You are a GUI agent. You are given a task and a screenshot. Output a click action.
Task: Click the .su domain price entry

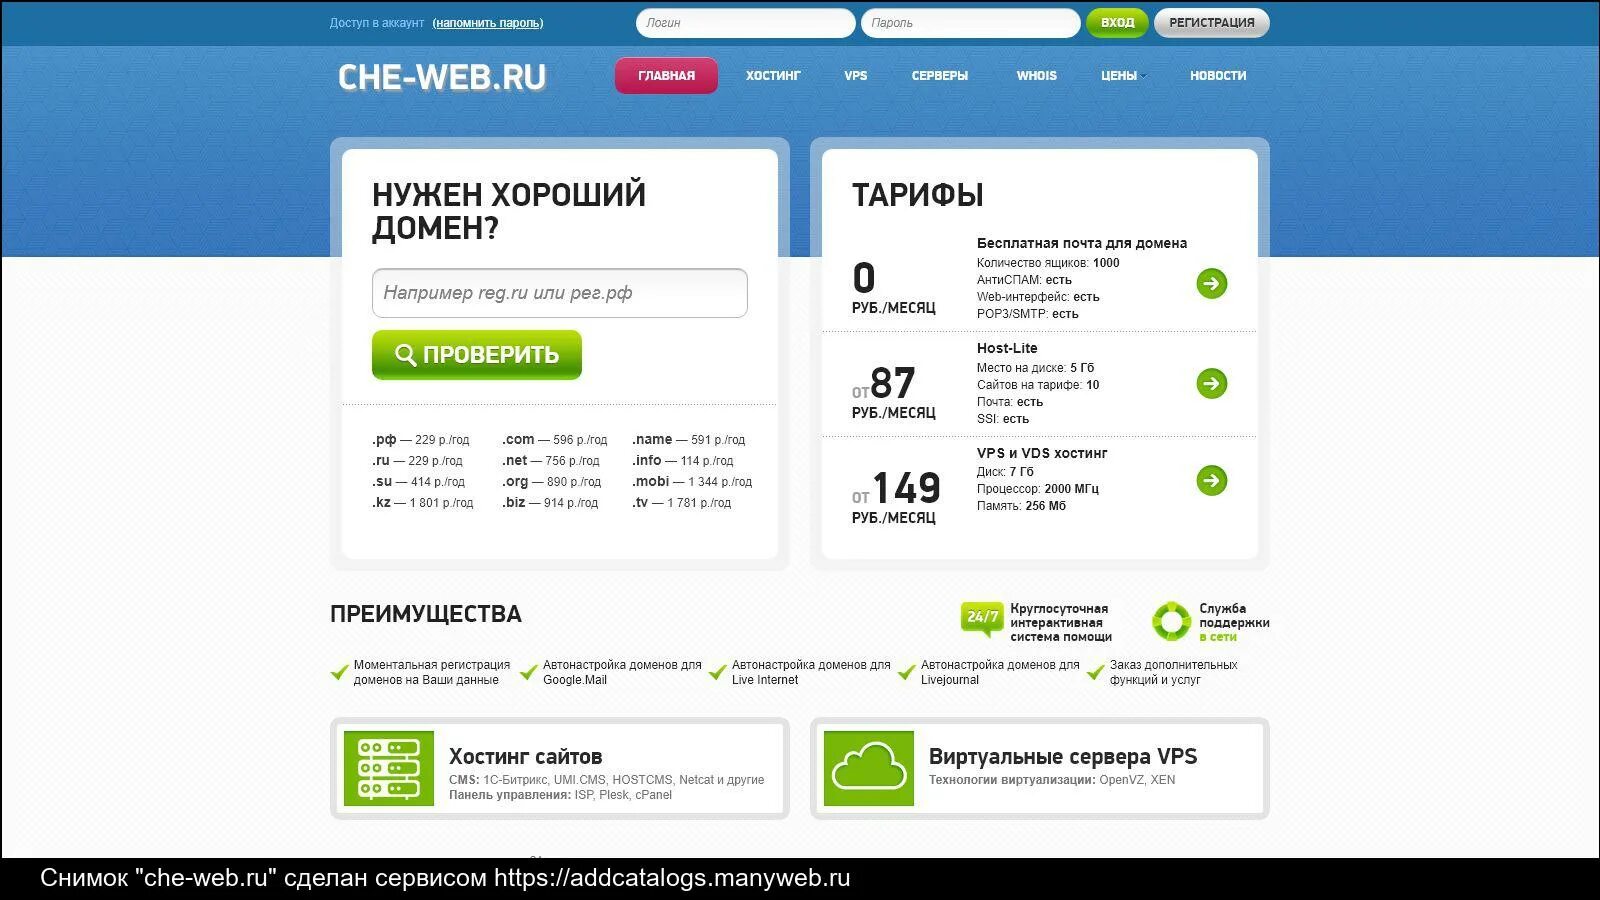coord(418,482)
